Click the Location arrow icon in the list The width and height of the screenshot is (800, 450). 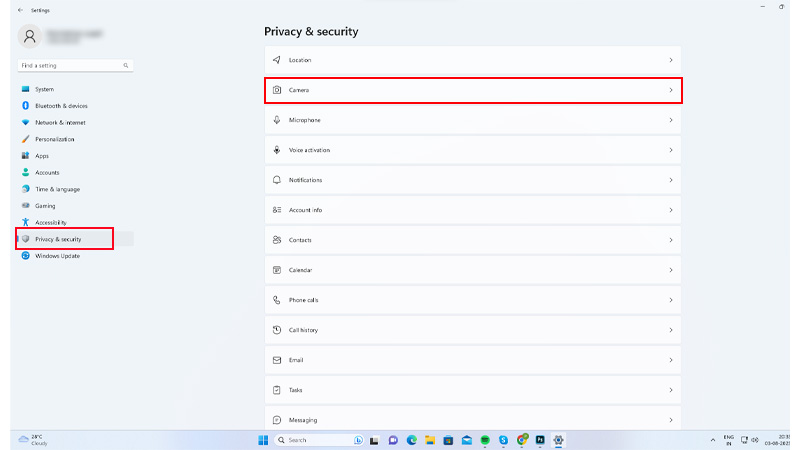(x=277, y=60)
